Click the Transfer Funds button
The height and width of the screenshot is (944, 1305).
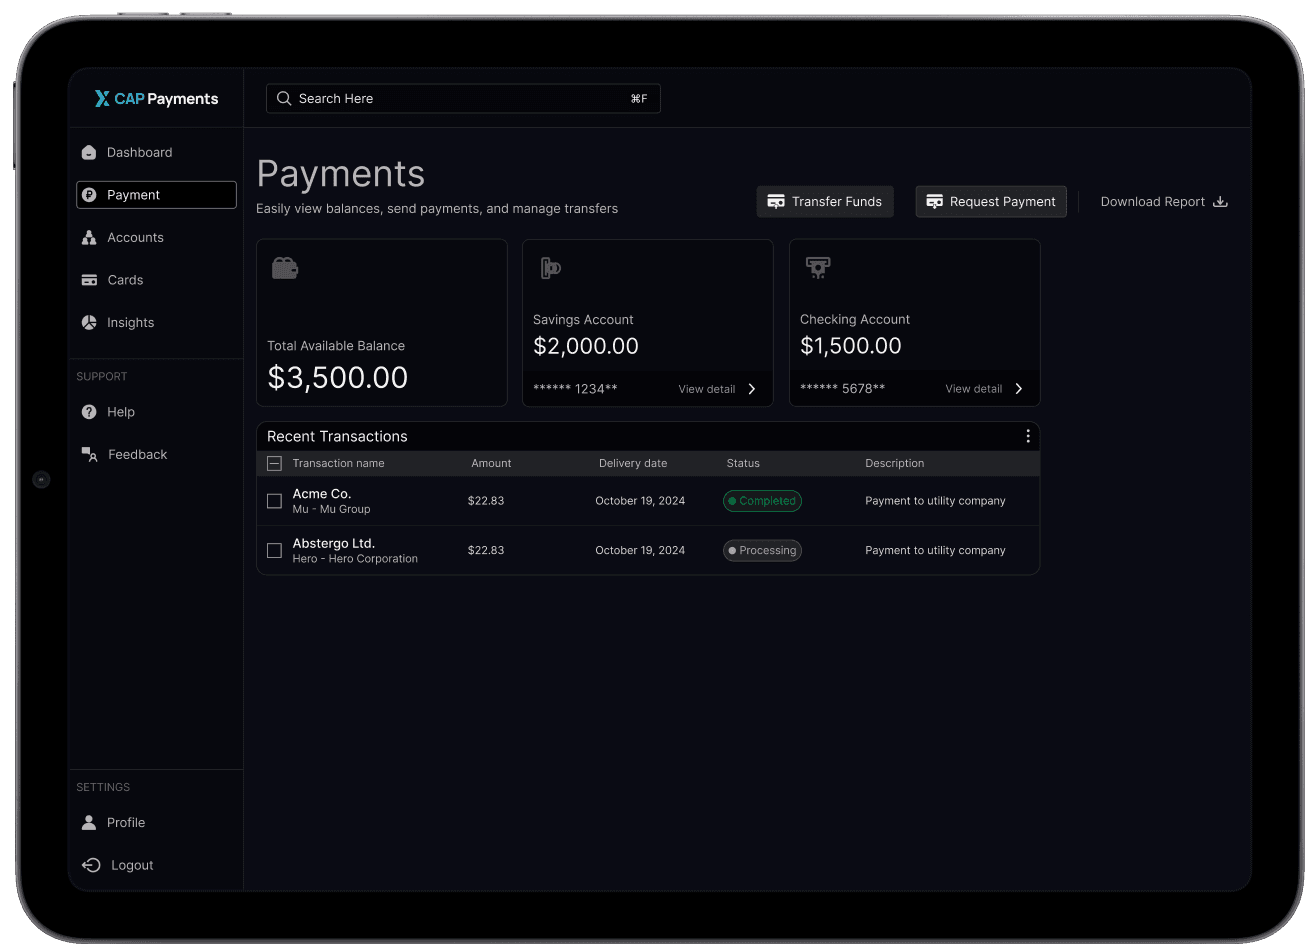(x=825, y=201)
